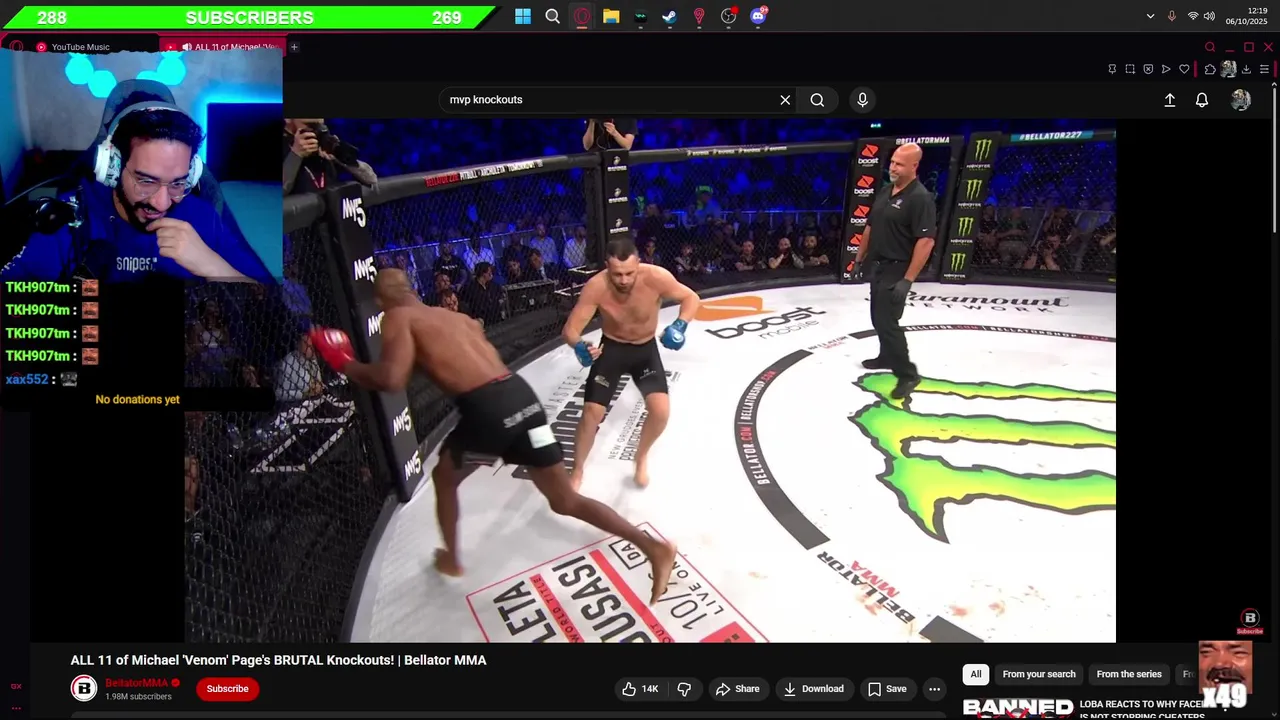This screenshot has height=720, width=1280.
Task: Click the GX corner sidebar icon
Action: pos(16,686)
